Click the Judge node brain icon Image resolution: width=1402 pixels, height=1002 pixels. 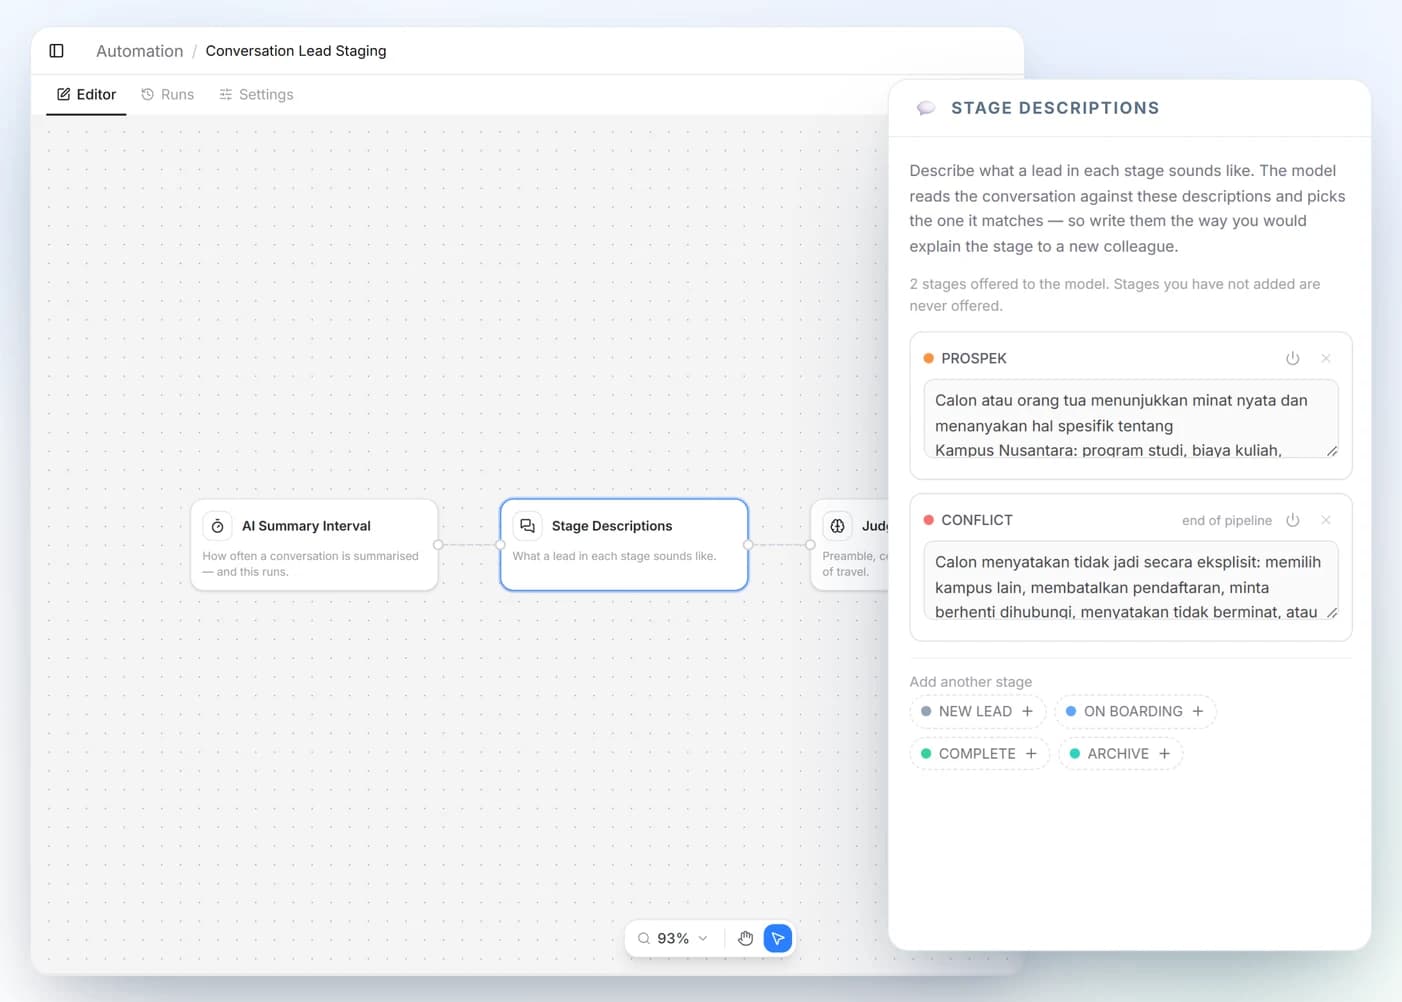pos(838,526)
